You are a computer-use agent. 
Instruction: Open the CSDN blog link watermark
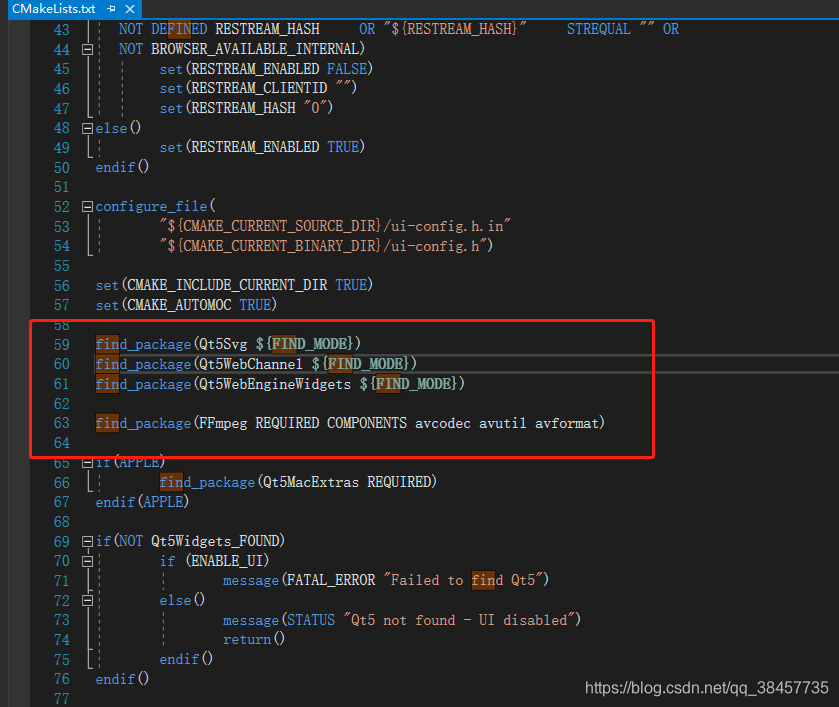[706, 688]
